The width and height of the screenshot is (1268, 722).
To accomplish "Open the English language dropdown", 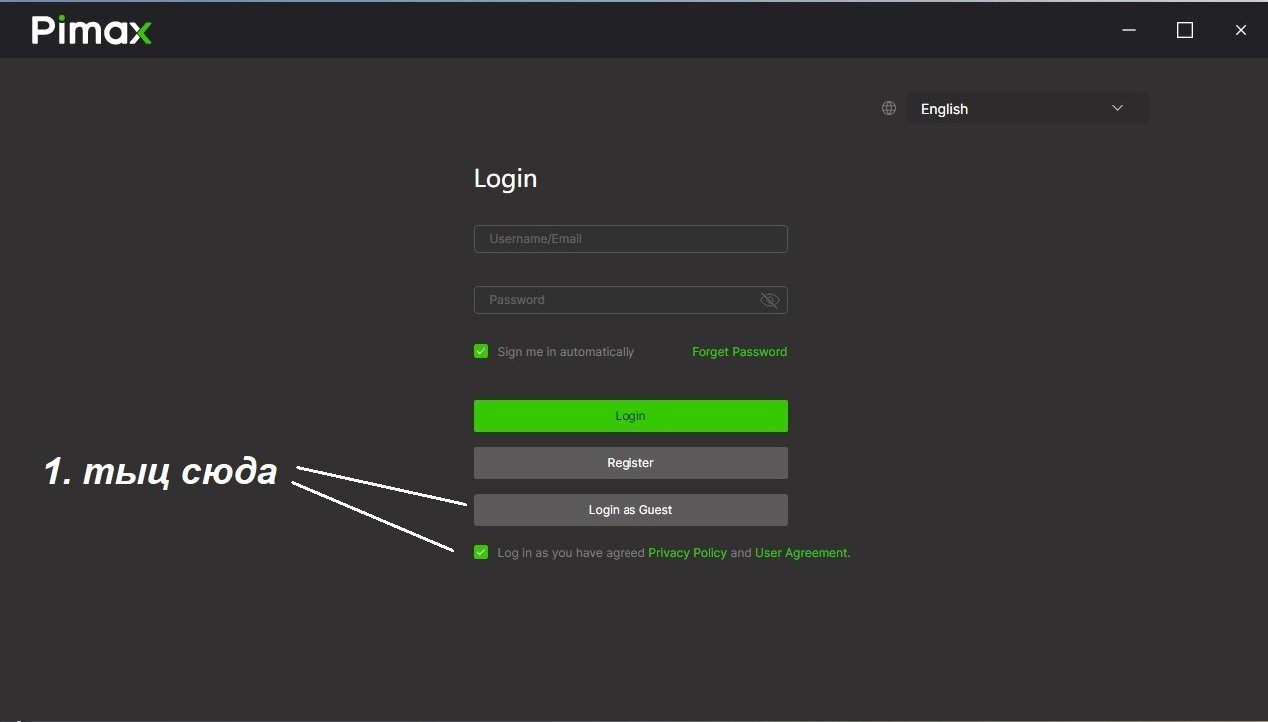I will click(x=1026, y=108).
